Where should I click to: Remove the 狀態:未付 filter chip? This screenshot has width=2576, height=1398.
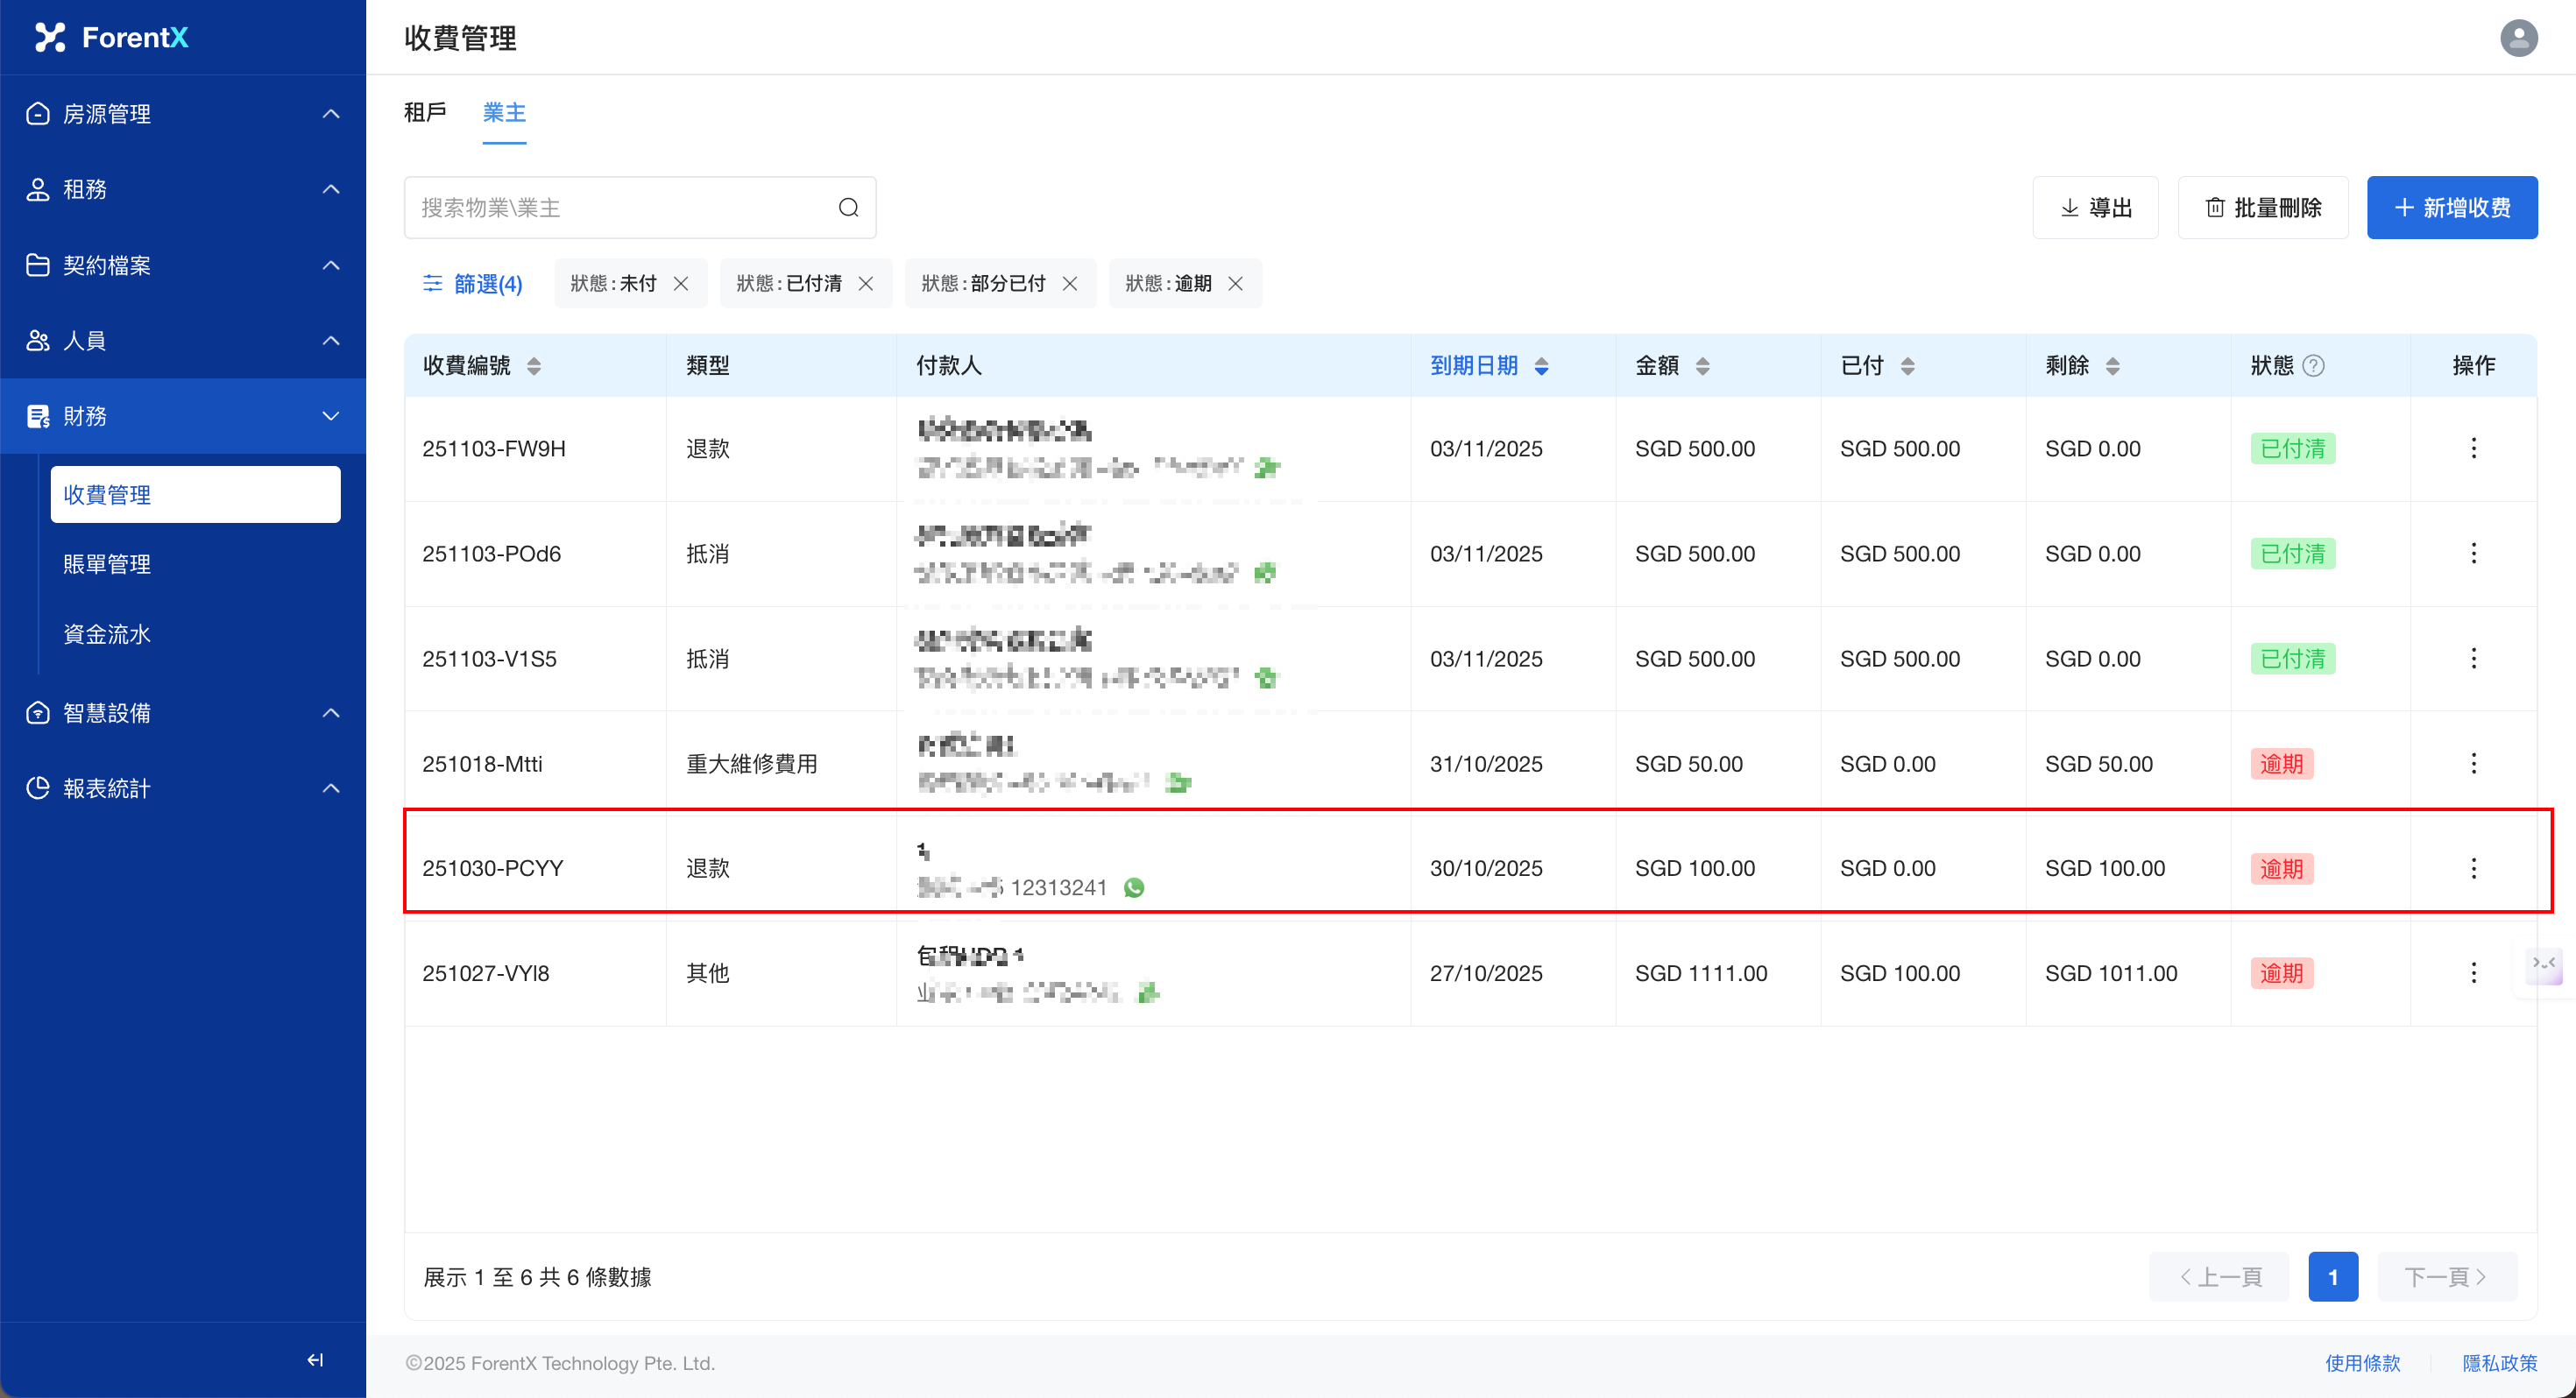(x=681, y=284)
